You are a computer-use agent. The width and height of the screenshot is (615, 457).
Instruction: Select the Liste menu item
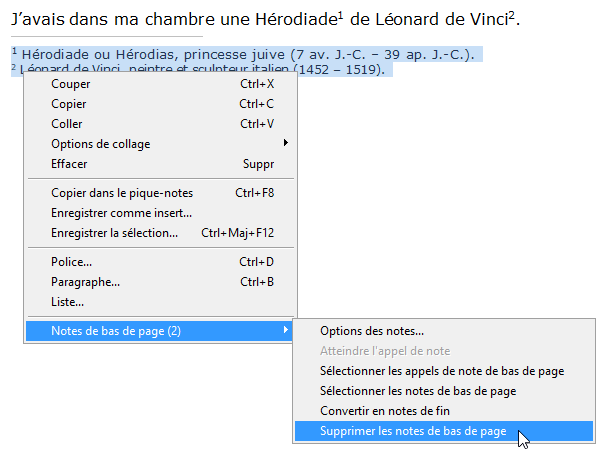(160, 302)
